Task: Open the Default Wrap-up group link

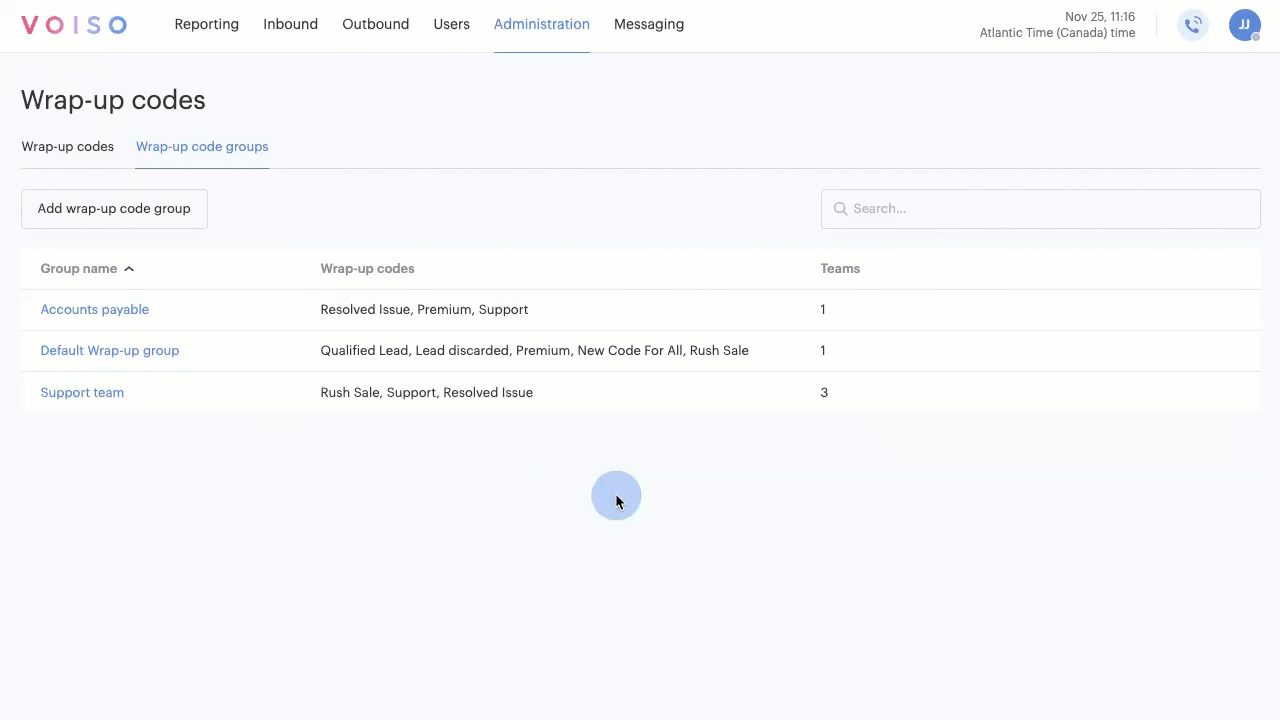Action: 109,350
